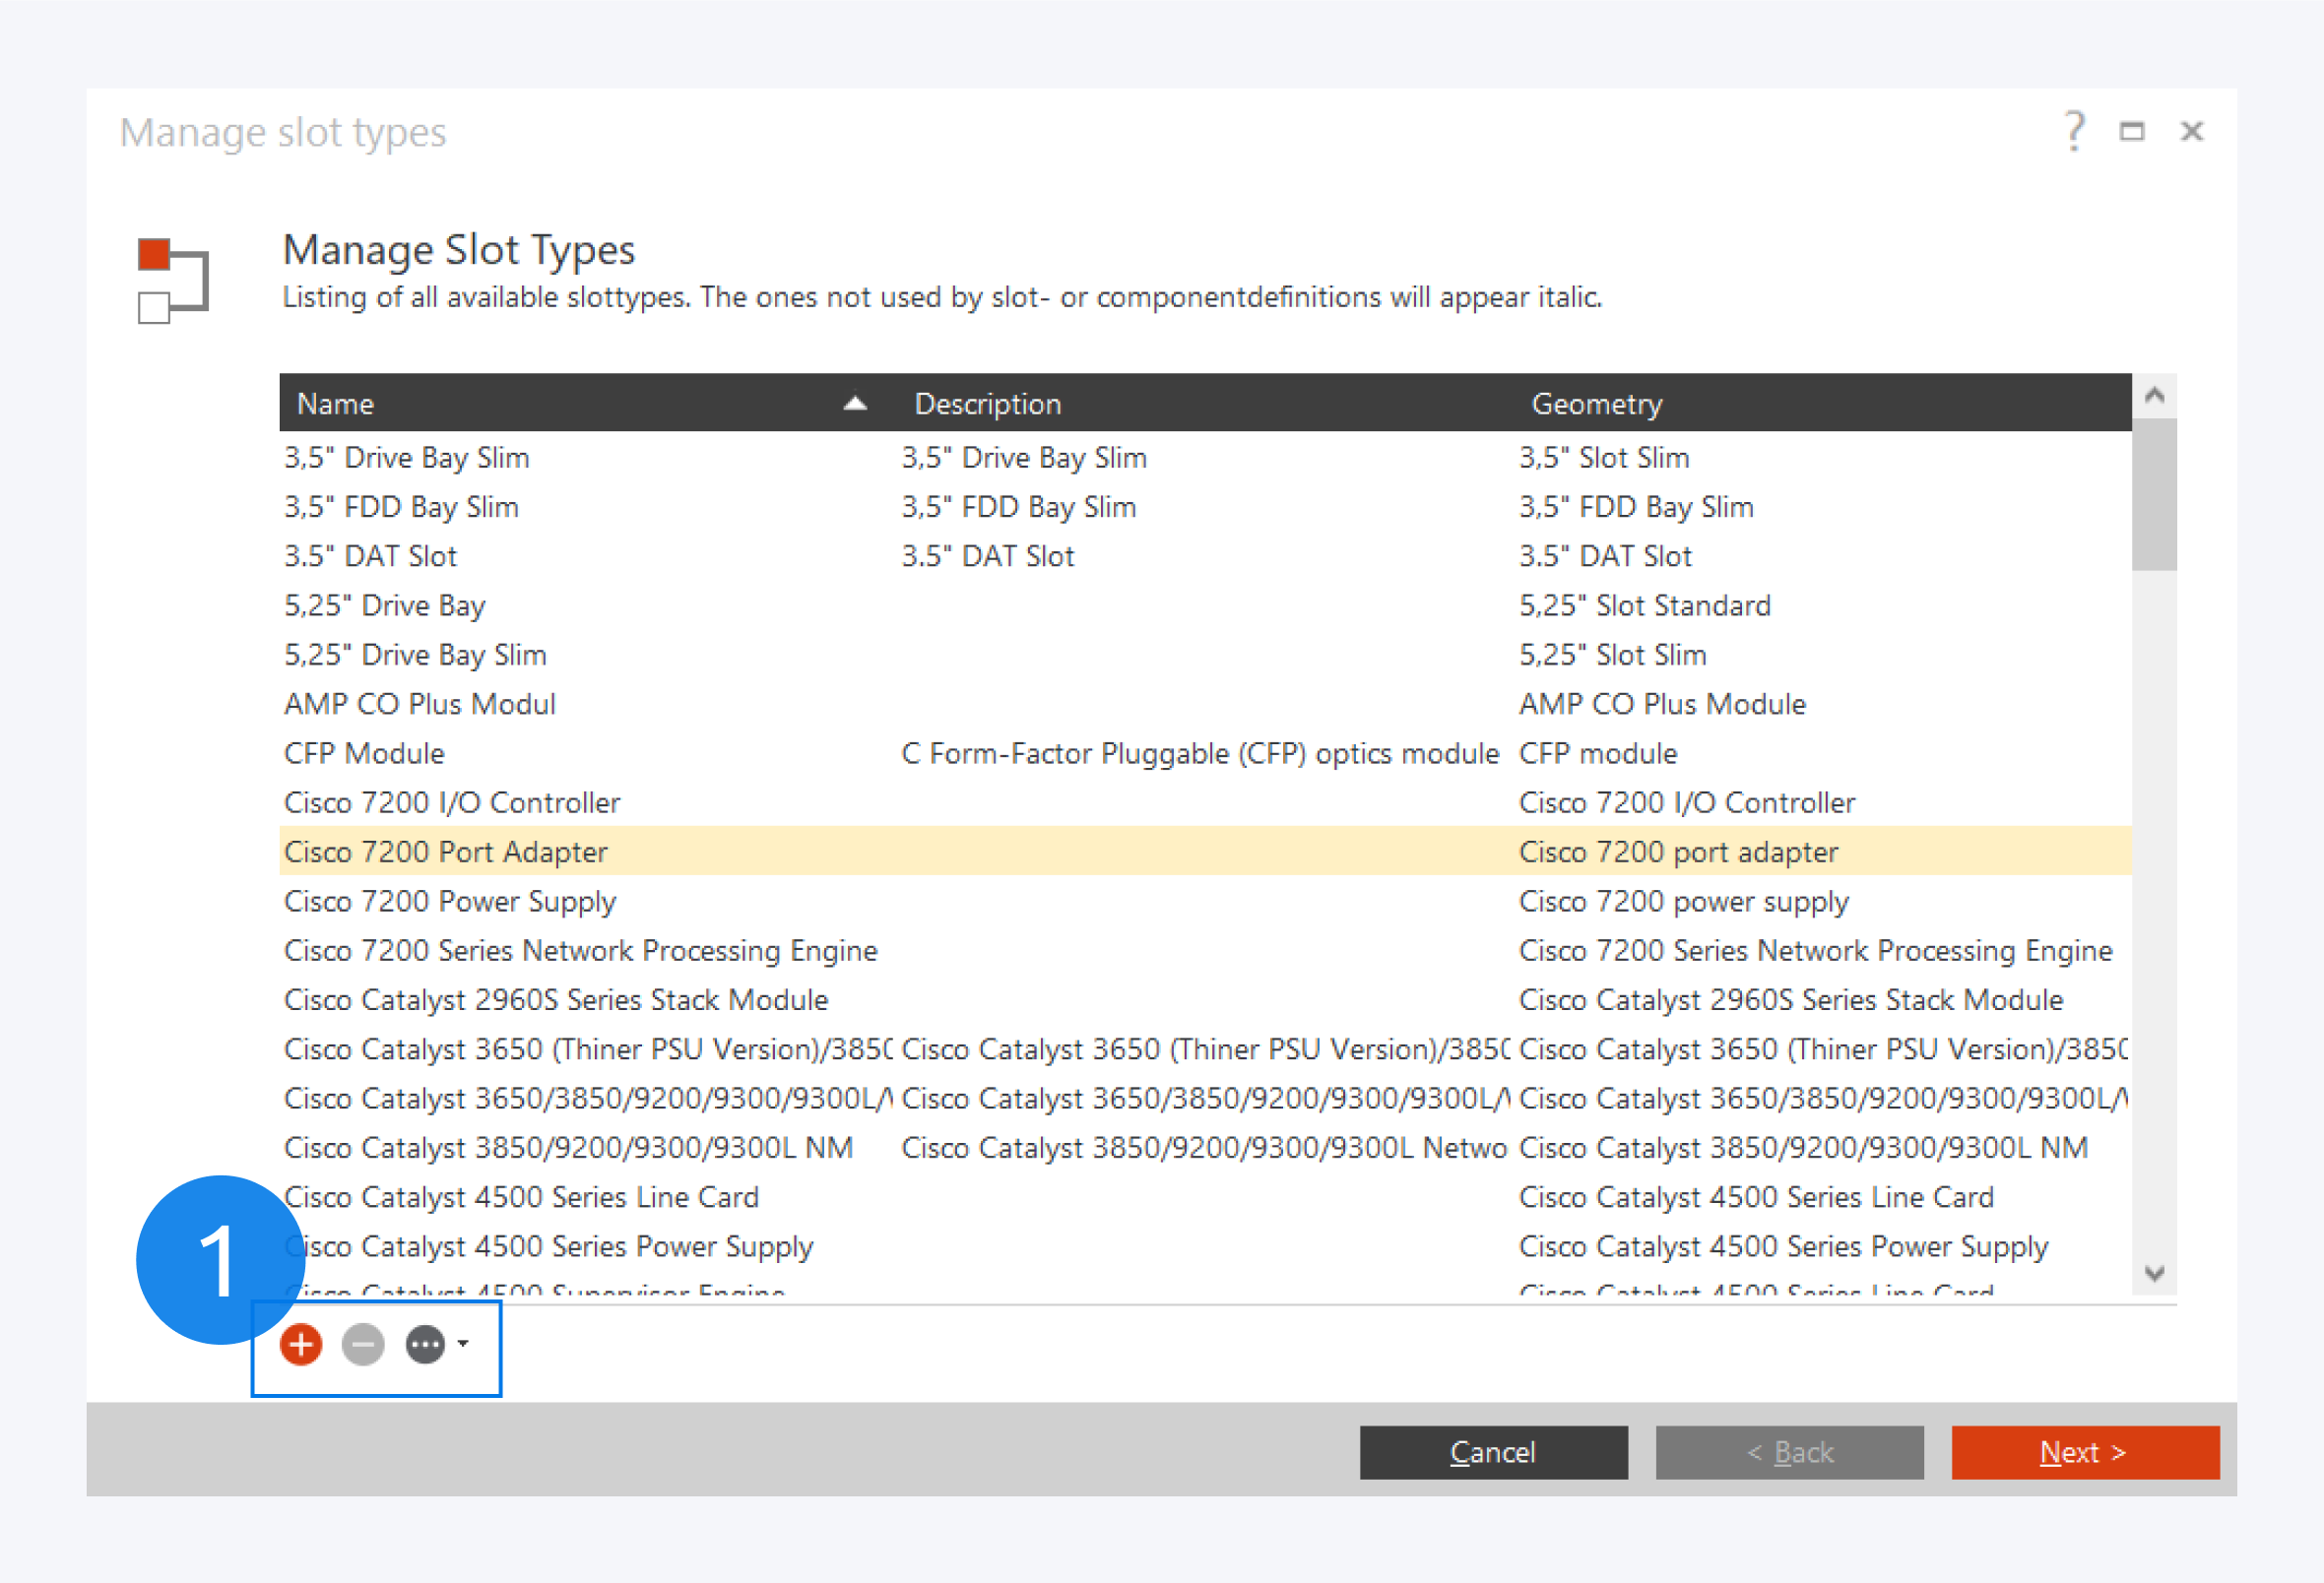This screenshot has width=2324, height=1583.
Task: Sort by the Geometry column header
Action: coord(1596,403)
